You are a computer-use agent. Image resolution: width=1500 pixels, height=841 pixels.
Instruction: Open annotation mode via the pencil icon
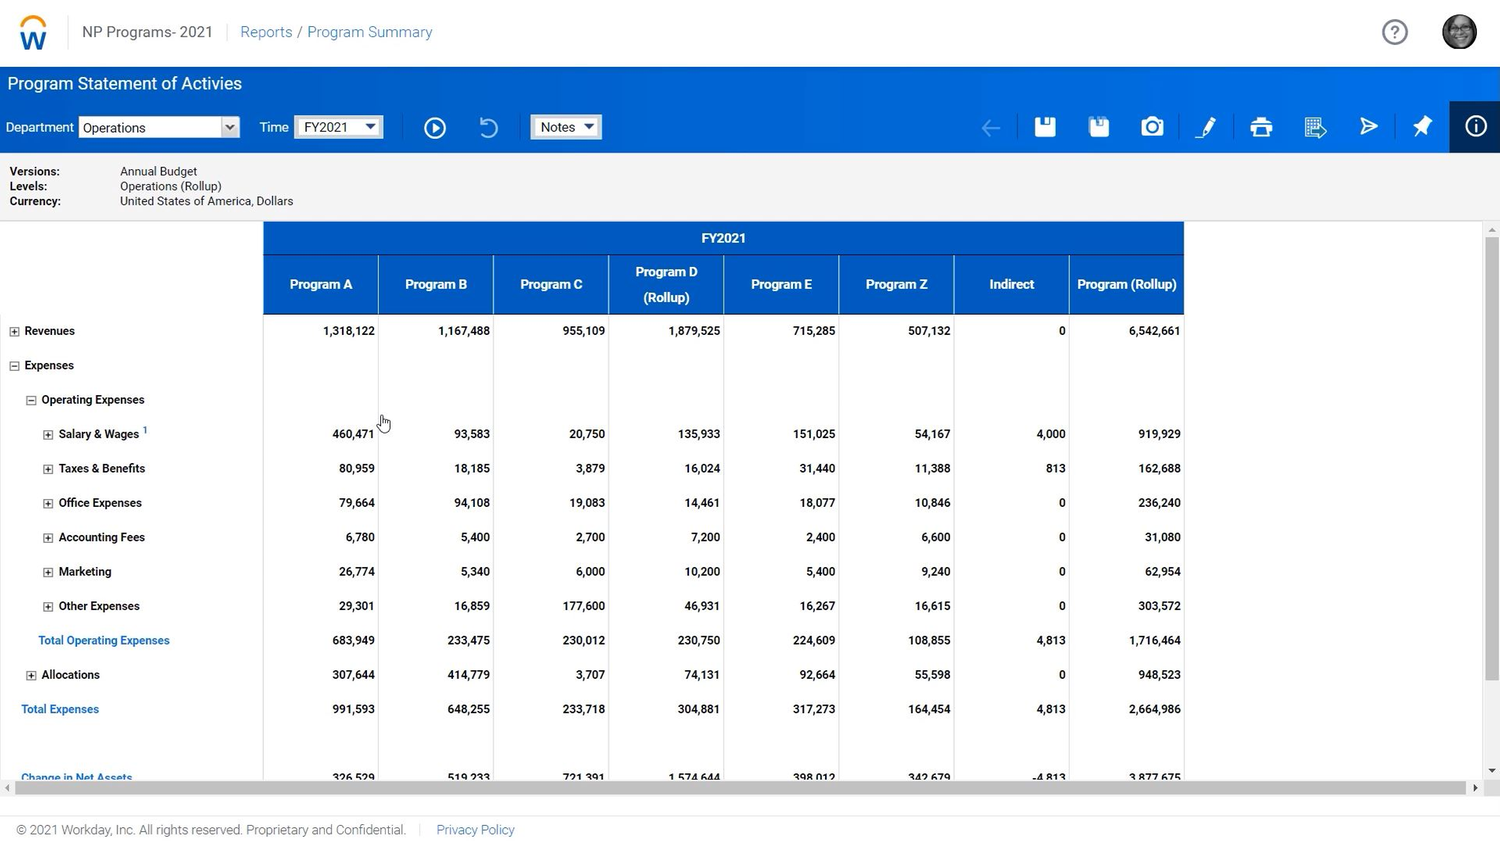point(1206,127)
